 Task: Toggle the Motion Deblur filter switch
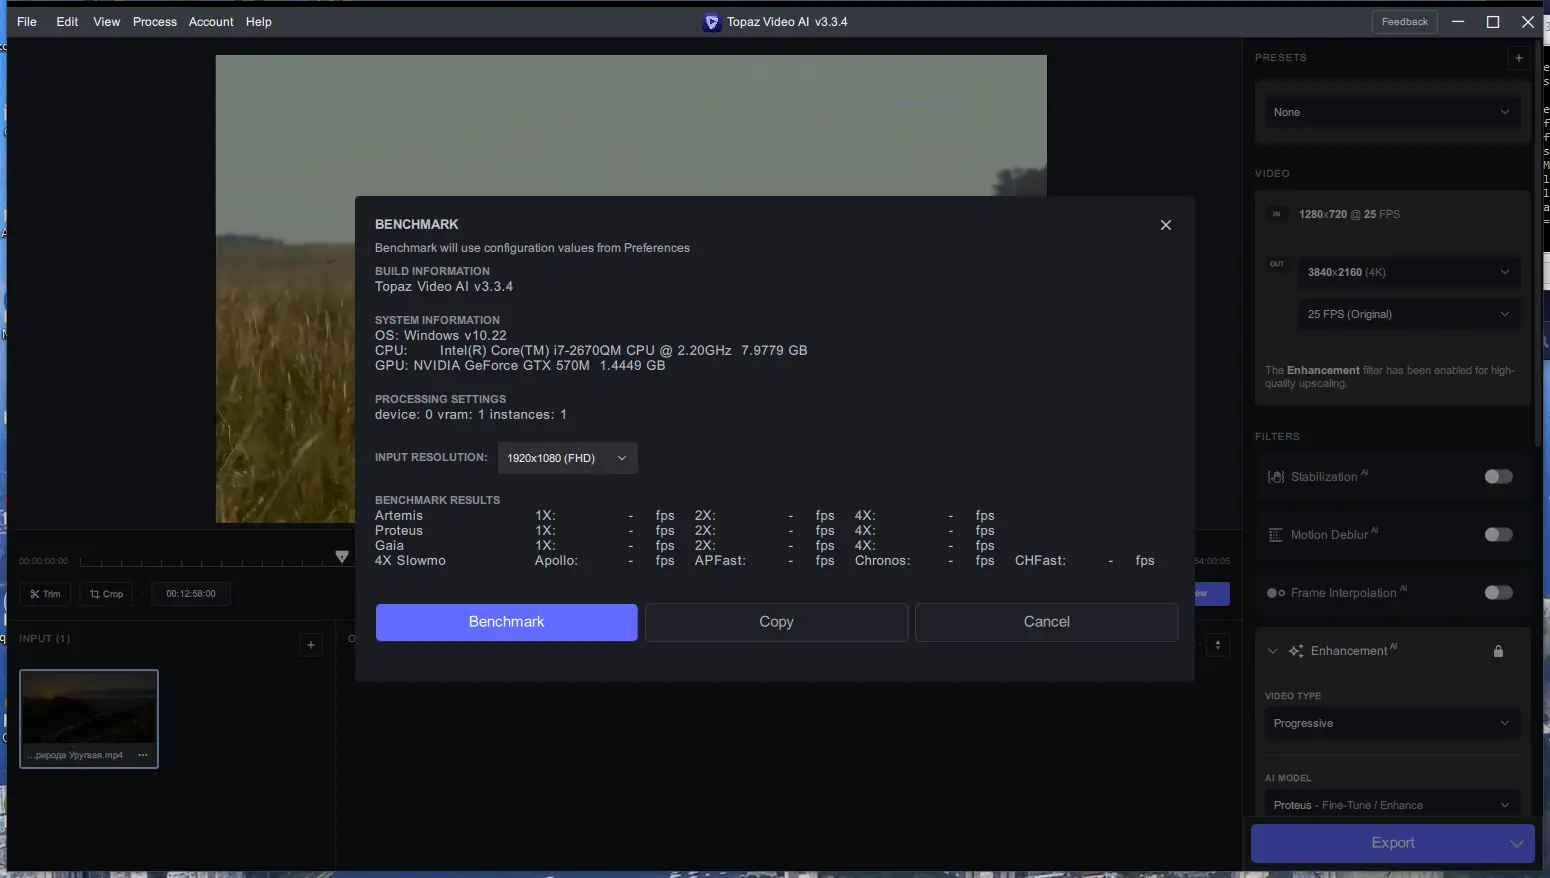pos(1498,535)
